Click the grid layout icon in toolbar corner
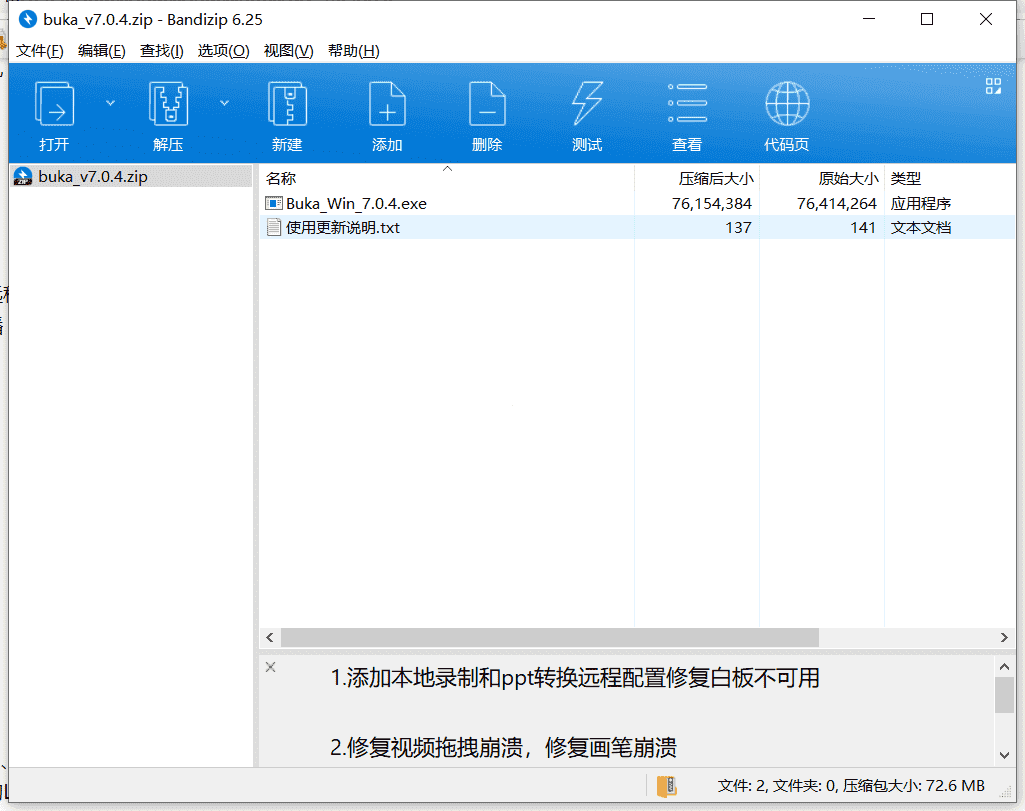 [993, 86]
